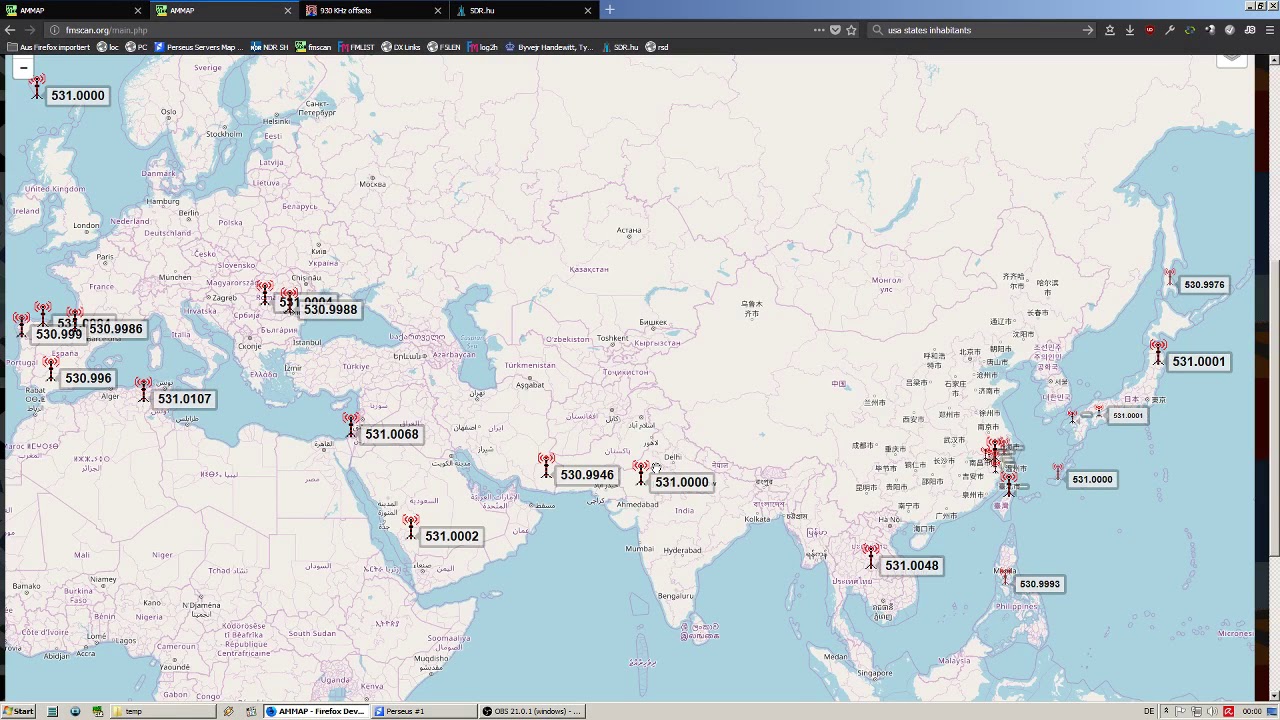Bookmark this page with the star icon
The image size is (1280, 720).
851,30
